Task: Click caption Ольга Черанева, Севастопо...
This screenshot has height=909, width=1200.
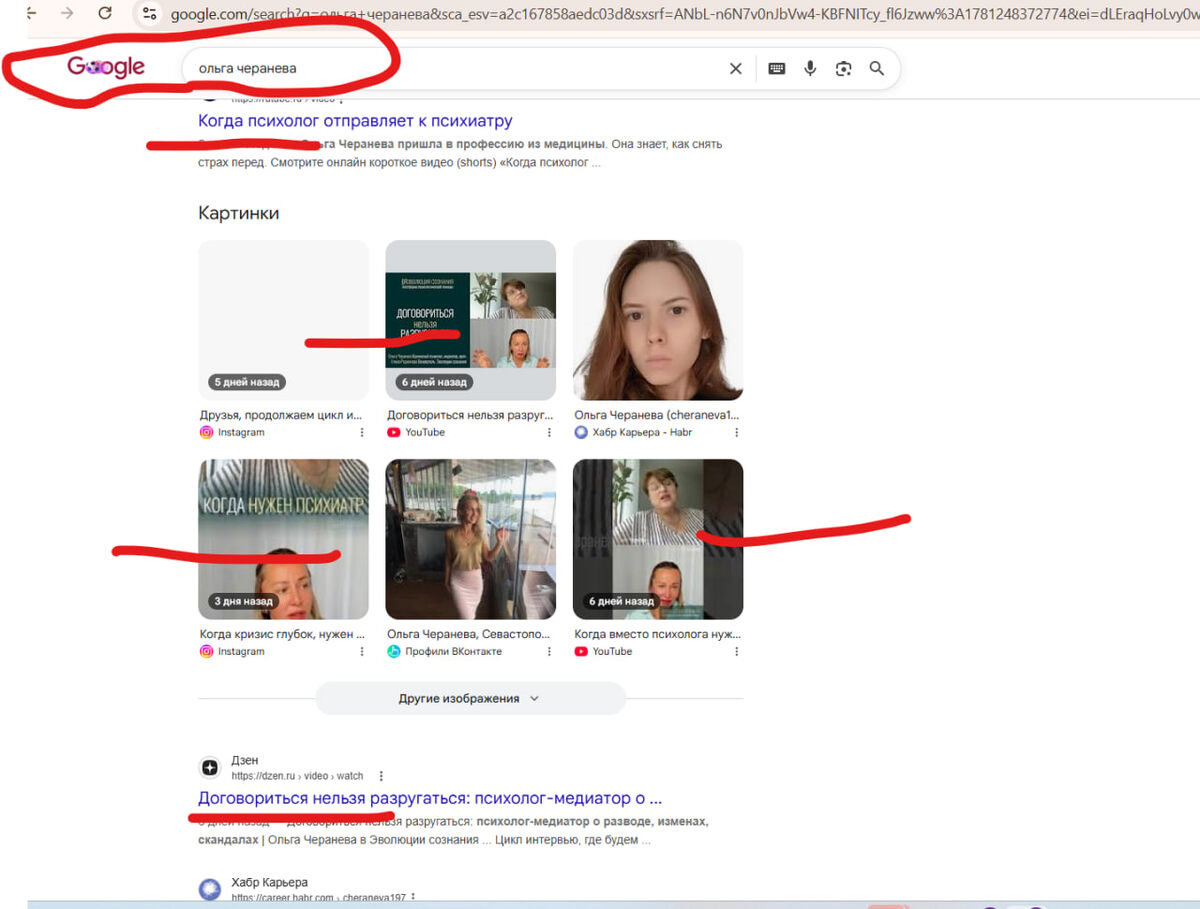Action: pos(468,634)
